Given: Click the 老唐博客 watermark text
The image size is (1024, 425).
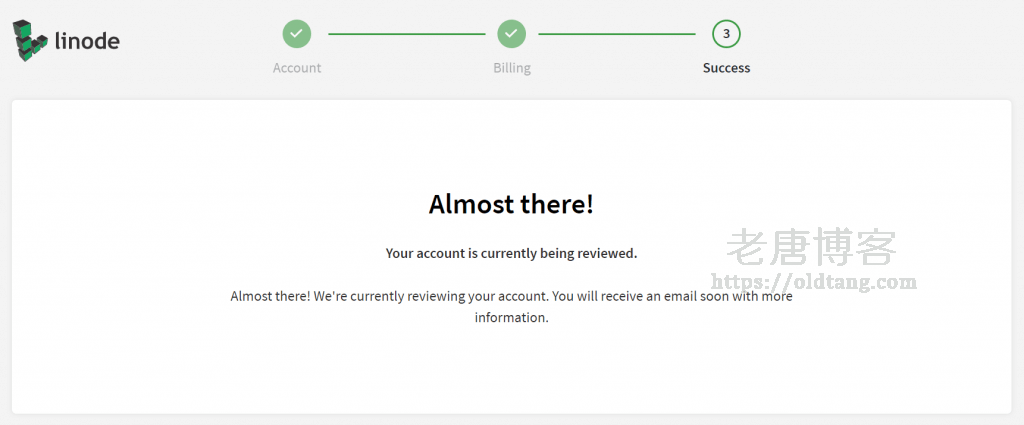Looking at the screenshot, I should click(811, 248).
